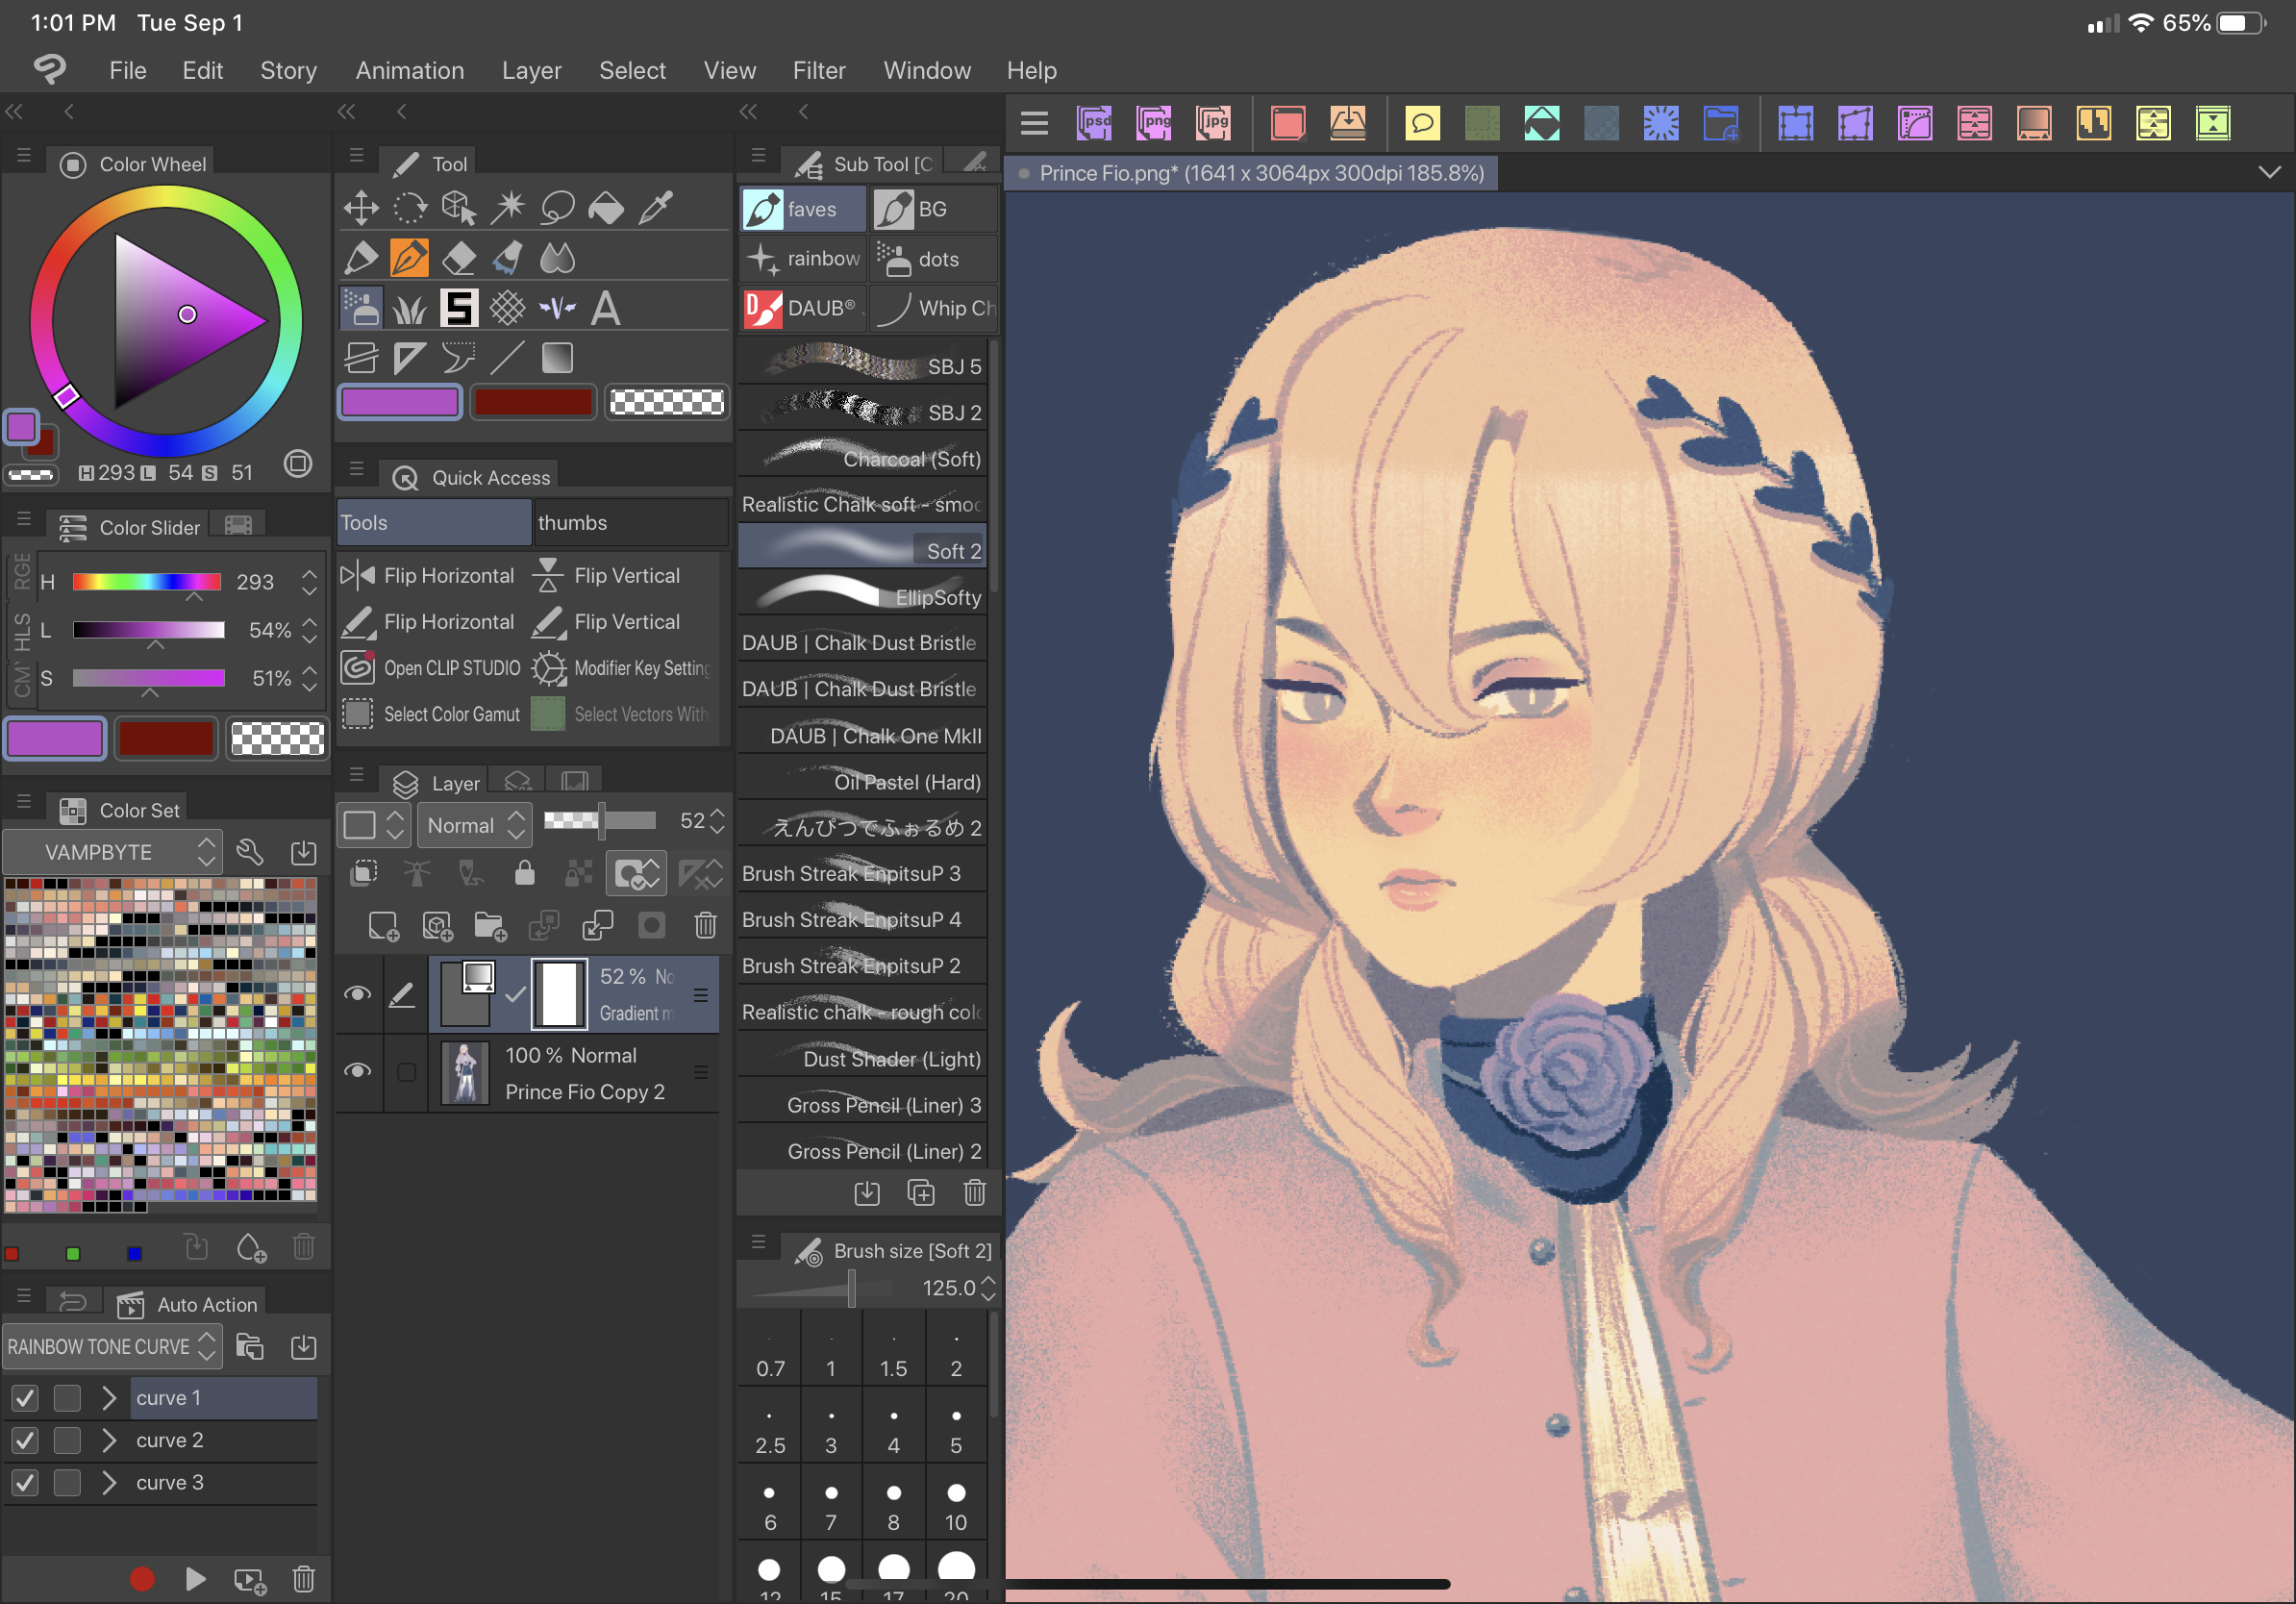Uncheck the curve 2 action checkbox
2296x1604 pixels.
25,1440
